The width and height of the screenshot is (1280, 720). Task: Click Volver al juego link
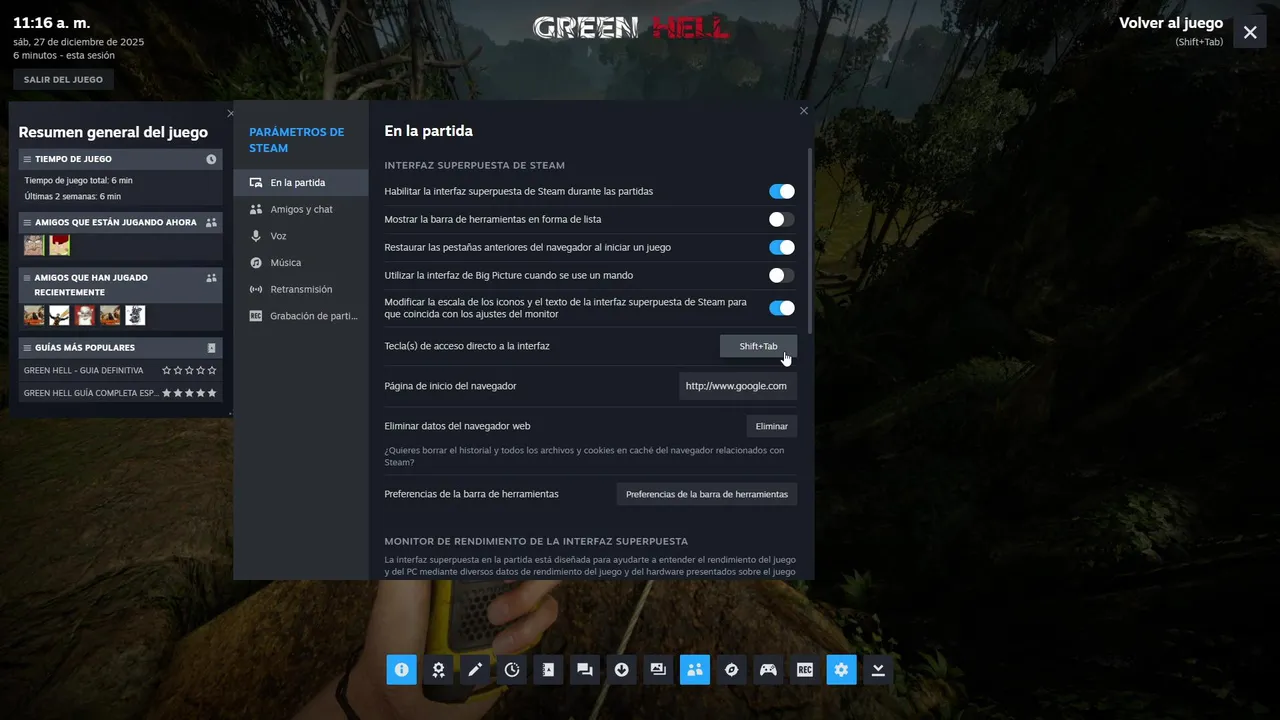1171,23
